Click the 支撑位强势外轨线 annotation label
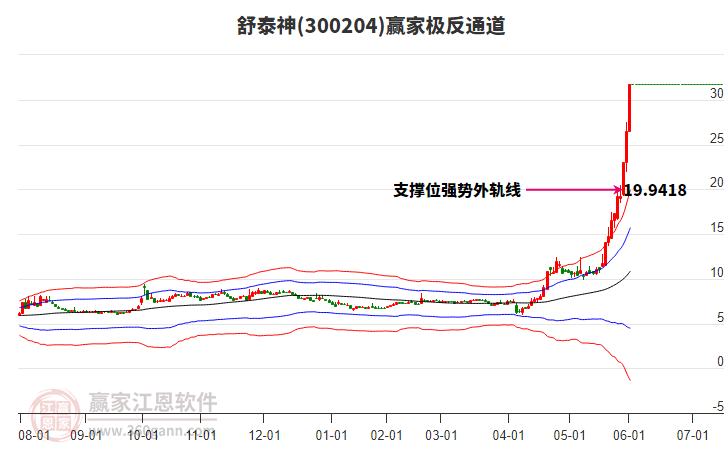Viewport: 726px width, 450px height. [457, 190]
